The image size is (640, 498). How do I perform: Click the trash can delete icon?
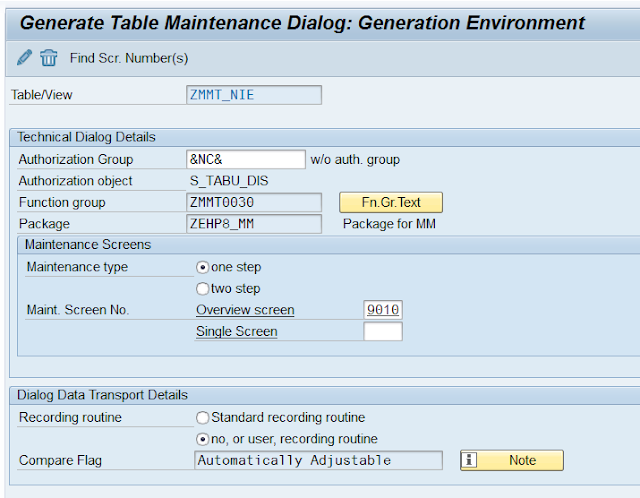(x=49, y=58)
